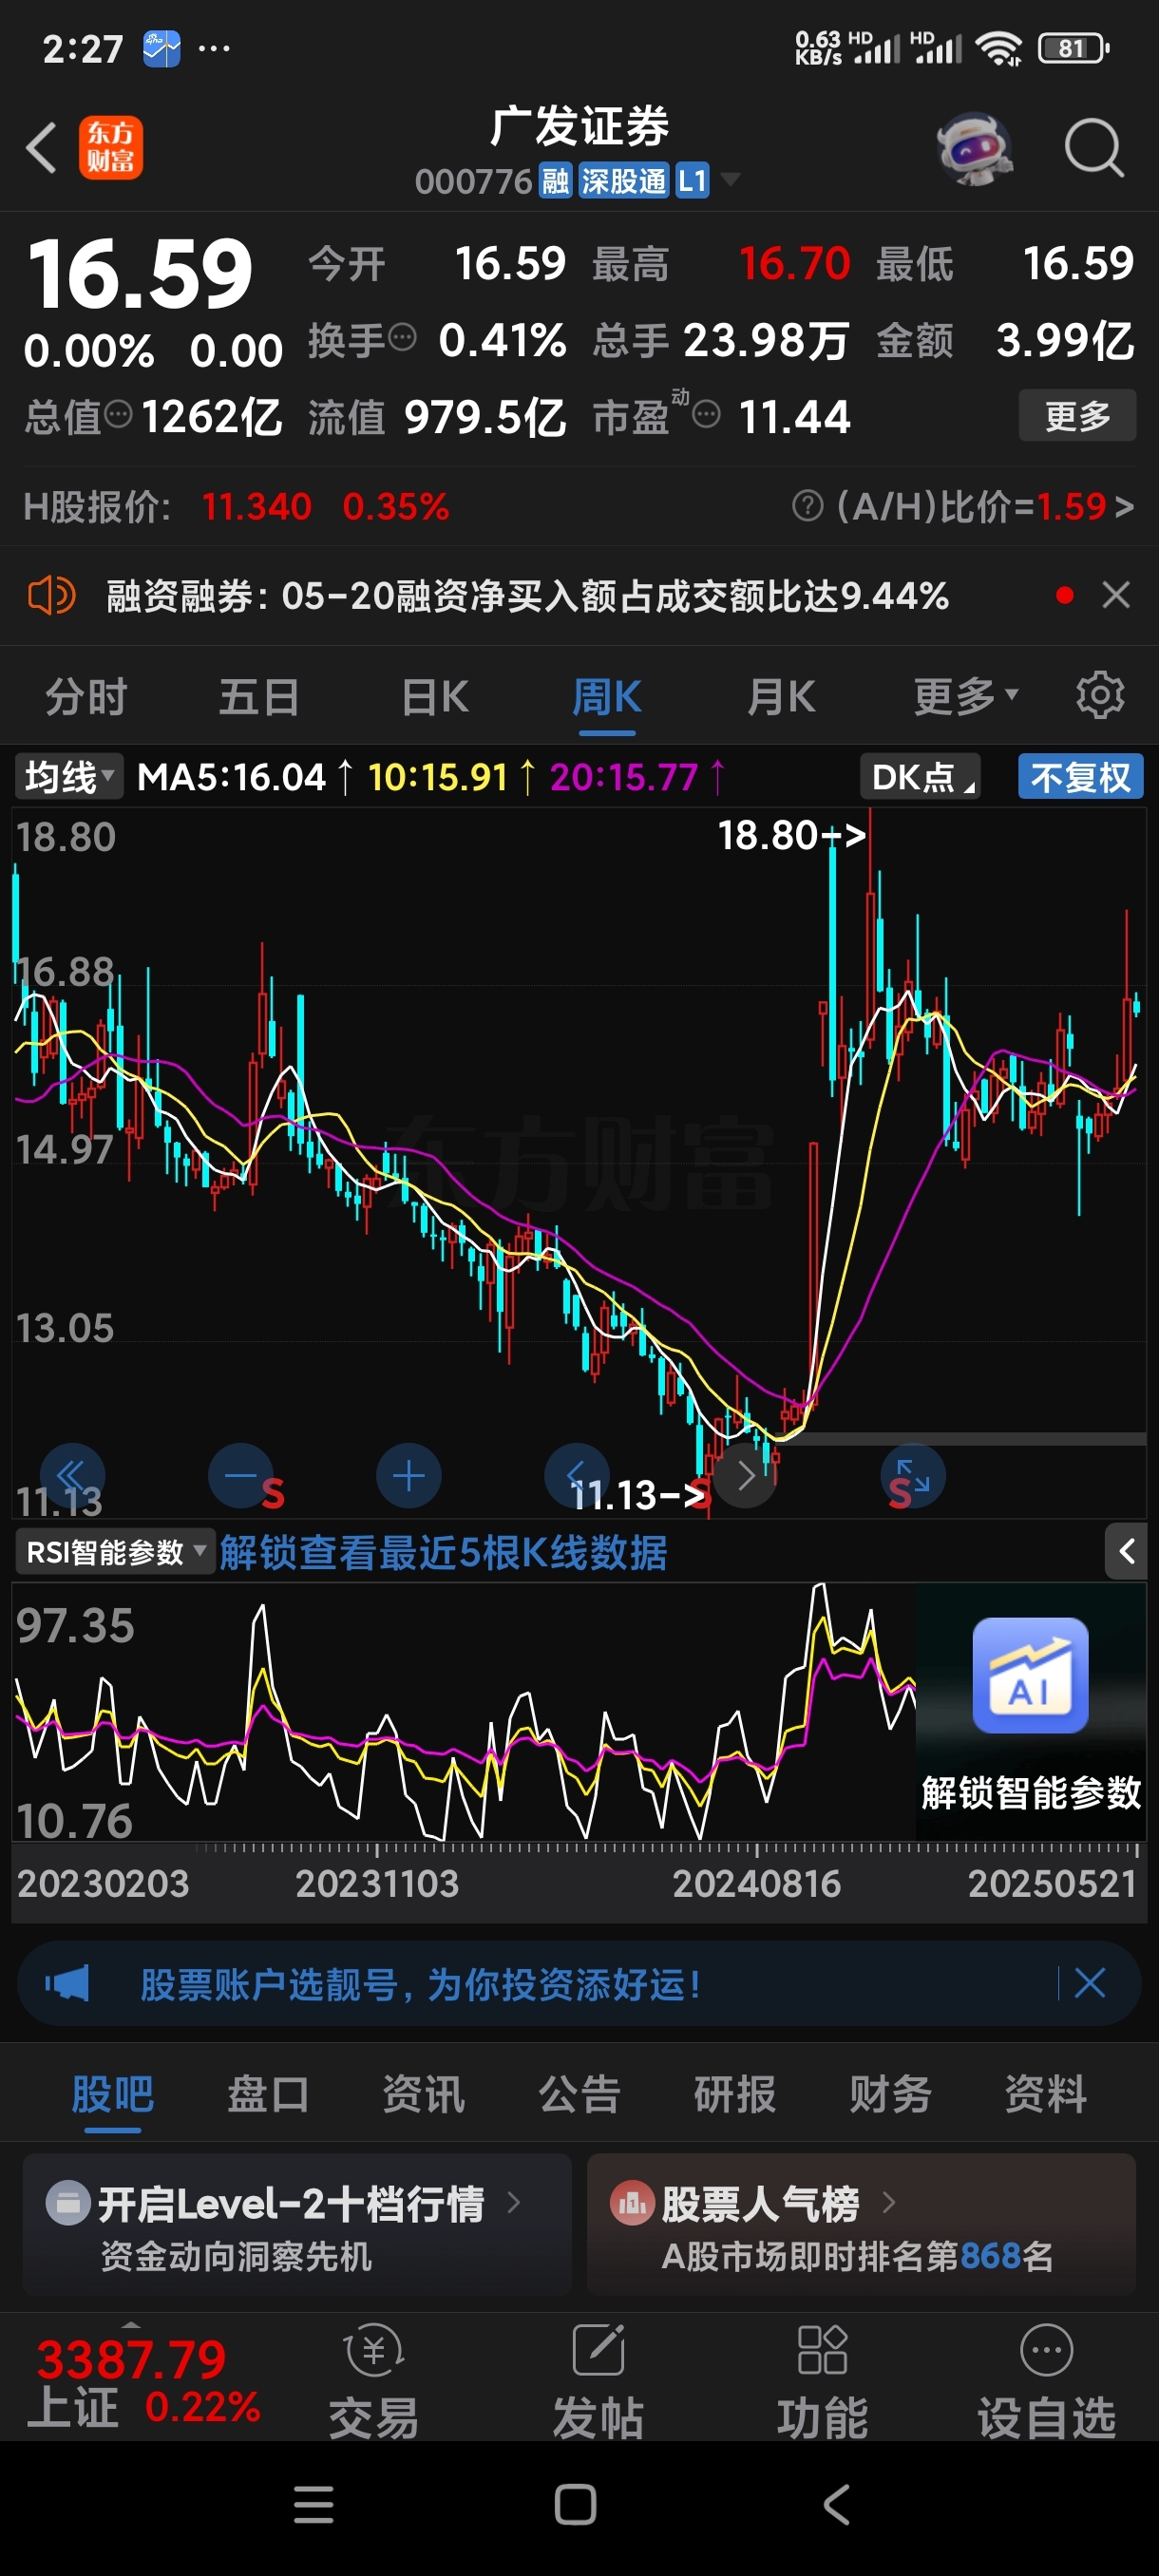
Task: Close the 股票账户选靓号 banner
Action: click(1089, 1983)
